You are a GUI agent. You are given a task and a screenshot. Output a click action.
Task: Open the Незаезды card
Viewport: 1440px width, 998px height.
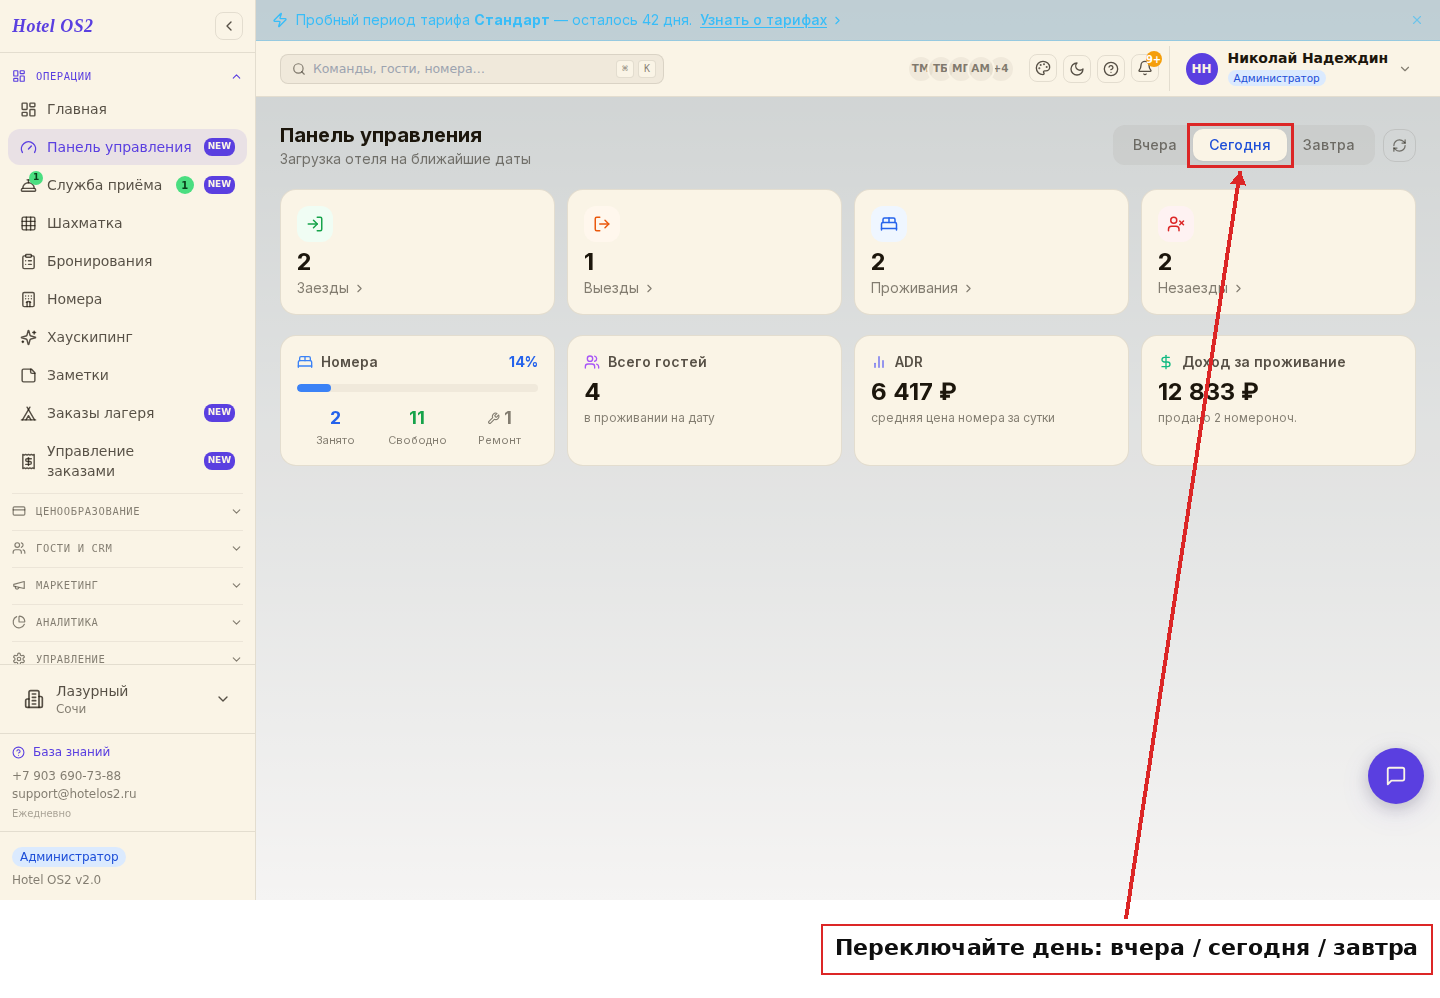point(1279,252)
